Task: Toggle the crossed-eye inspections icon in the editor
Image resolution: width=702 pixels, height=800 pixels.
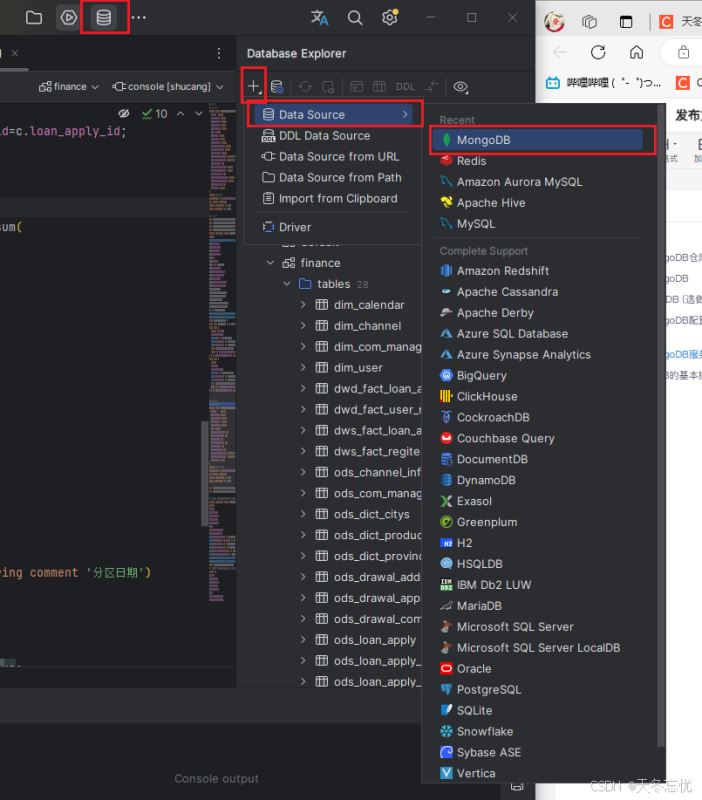Action: [x=124, y=114]
